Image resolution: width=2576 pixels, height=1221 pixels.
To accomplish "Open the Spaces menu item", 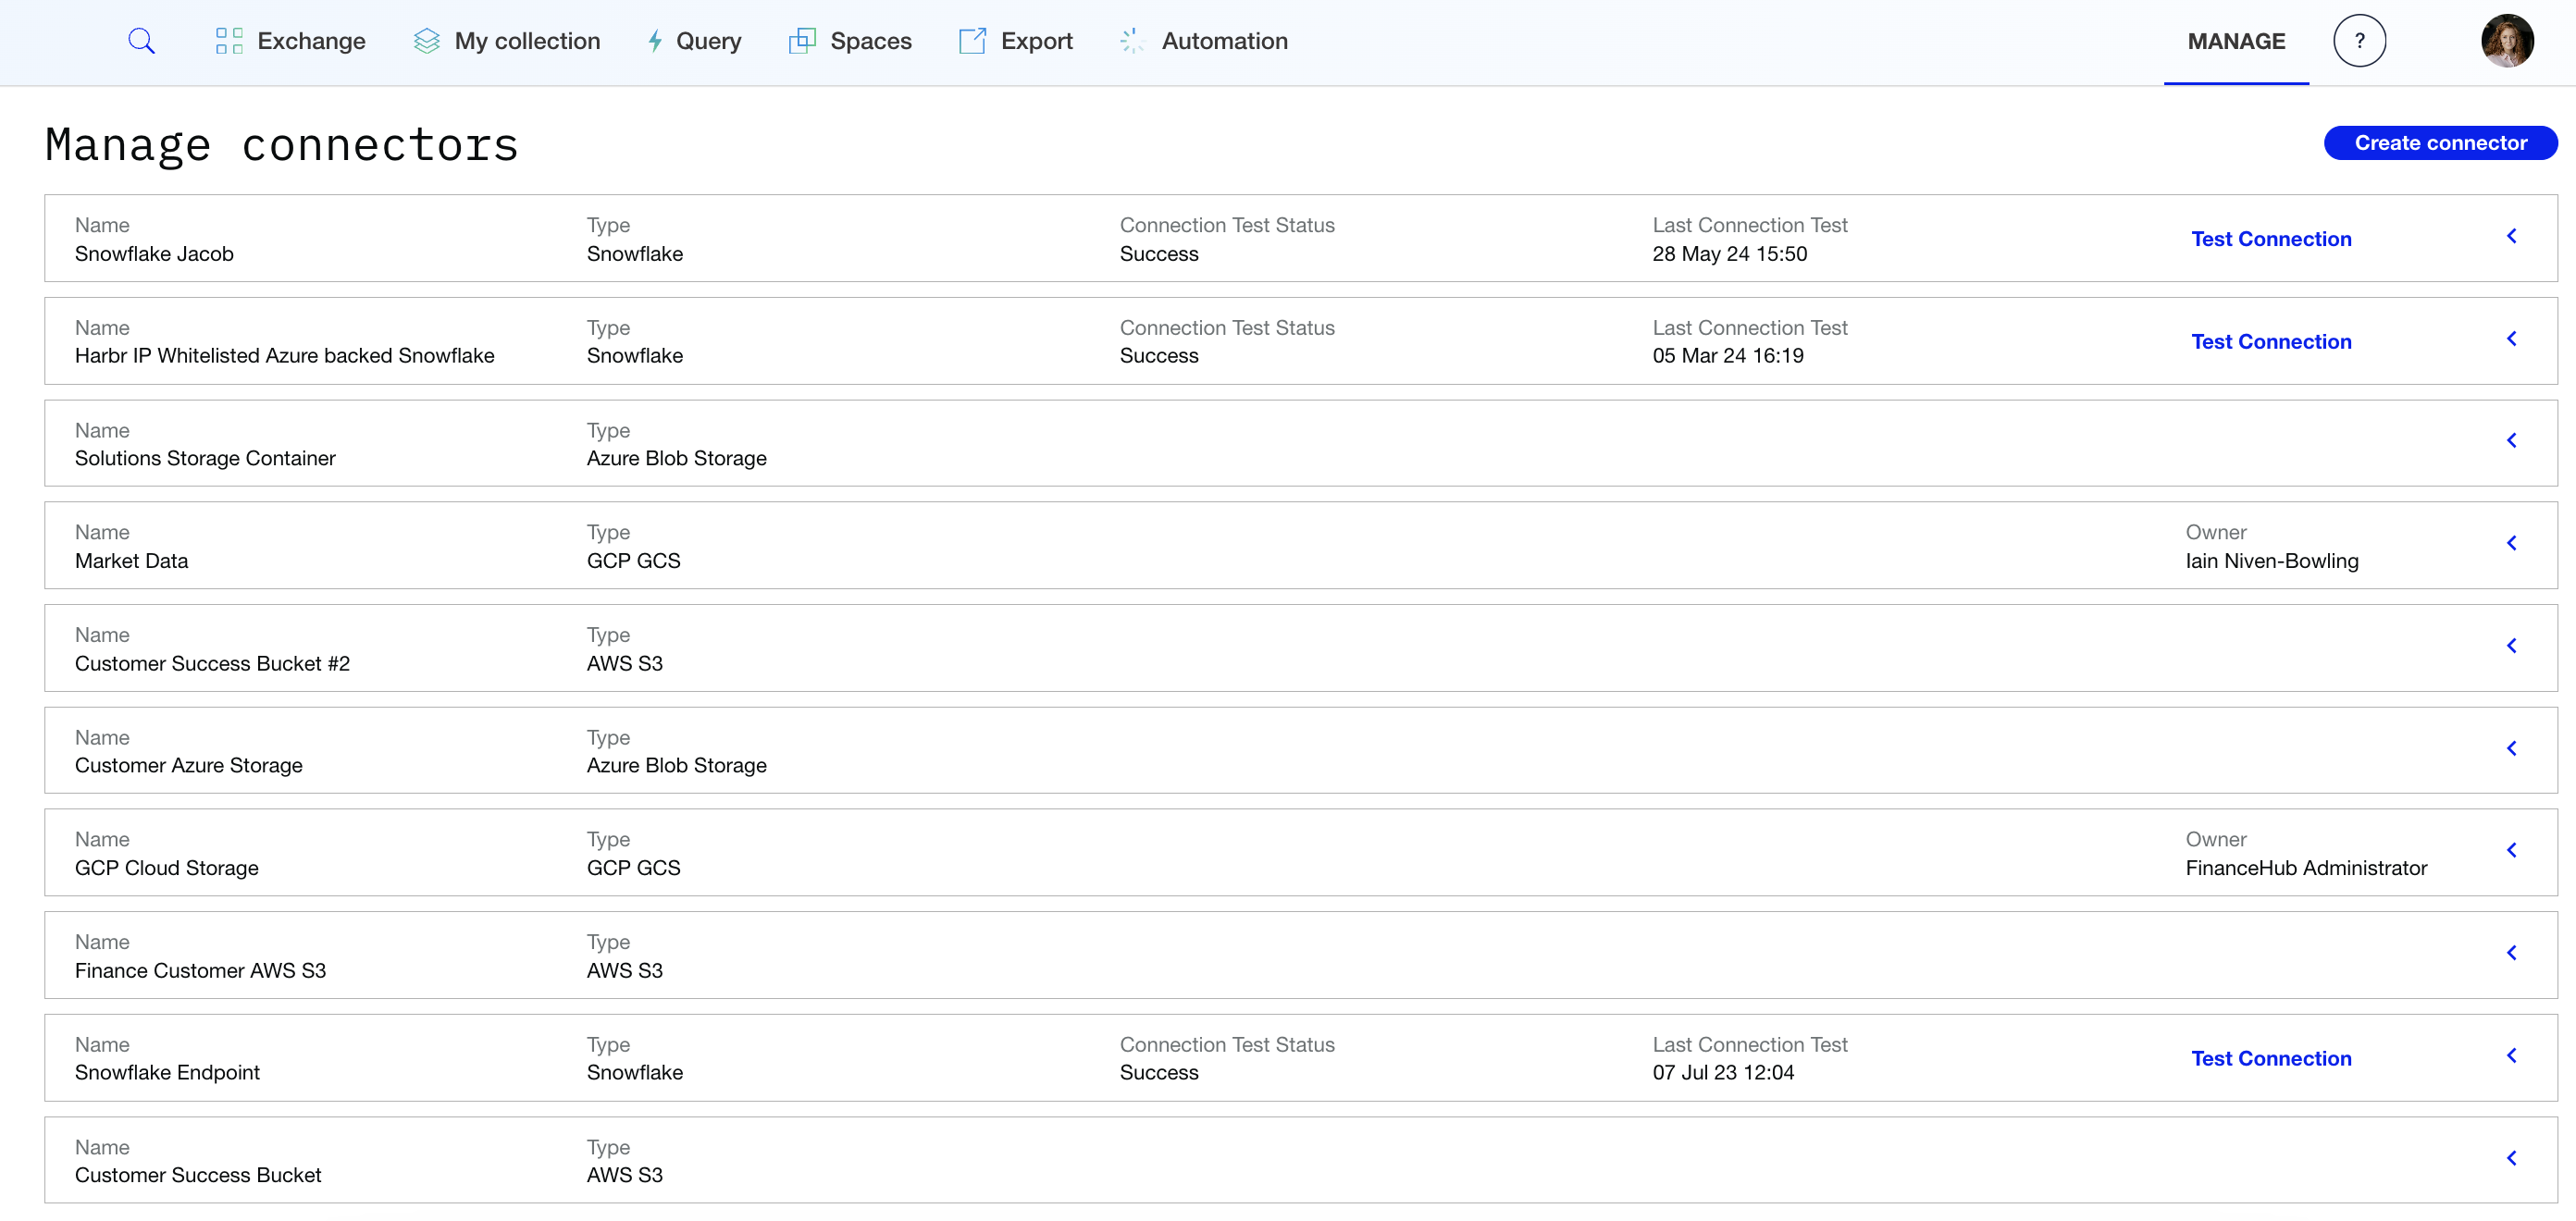I will coord(870,41).
